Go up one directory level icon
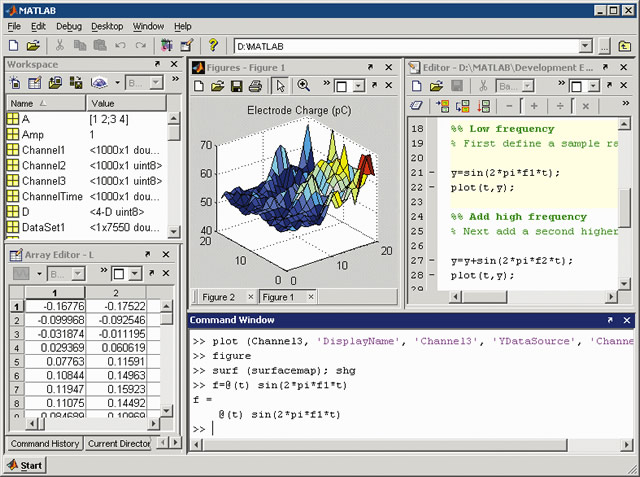 coord(624,47)
